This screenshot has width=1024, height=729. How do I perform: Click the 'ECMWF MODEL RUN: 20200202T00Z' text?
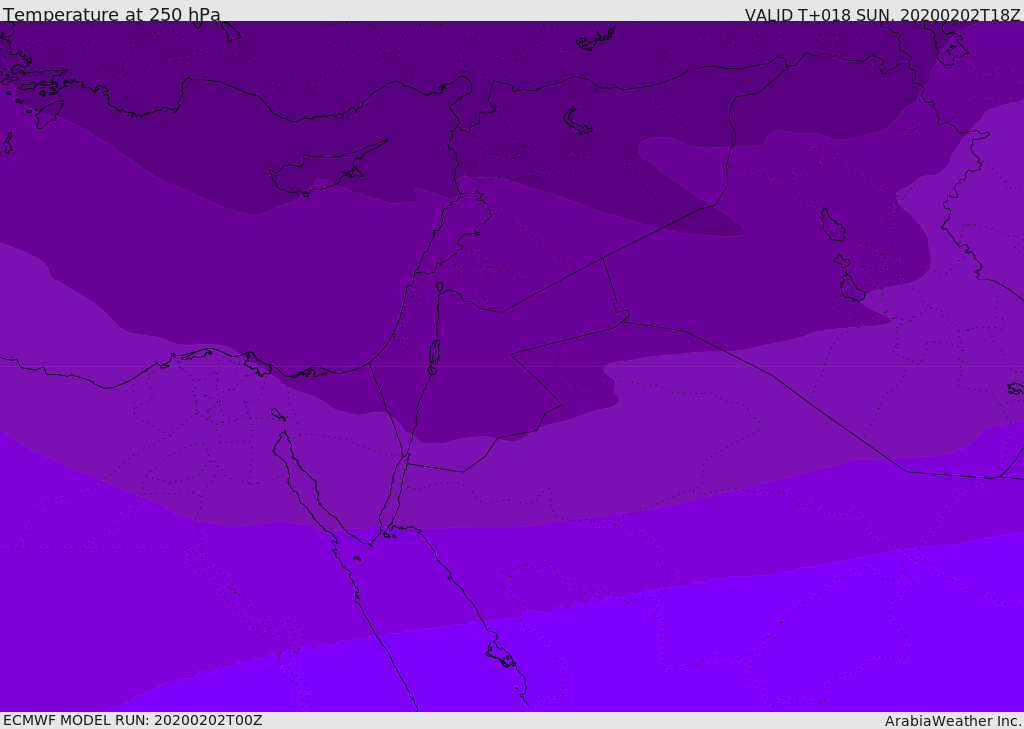(x=133, y=720)
